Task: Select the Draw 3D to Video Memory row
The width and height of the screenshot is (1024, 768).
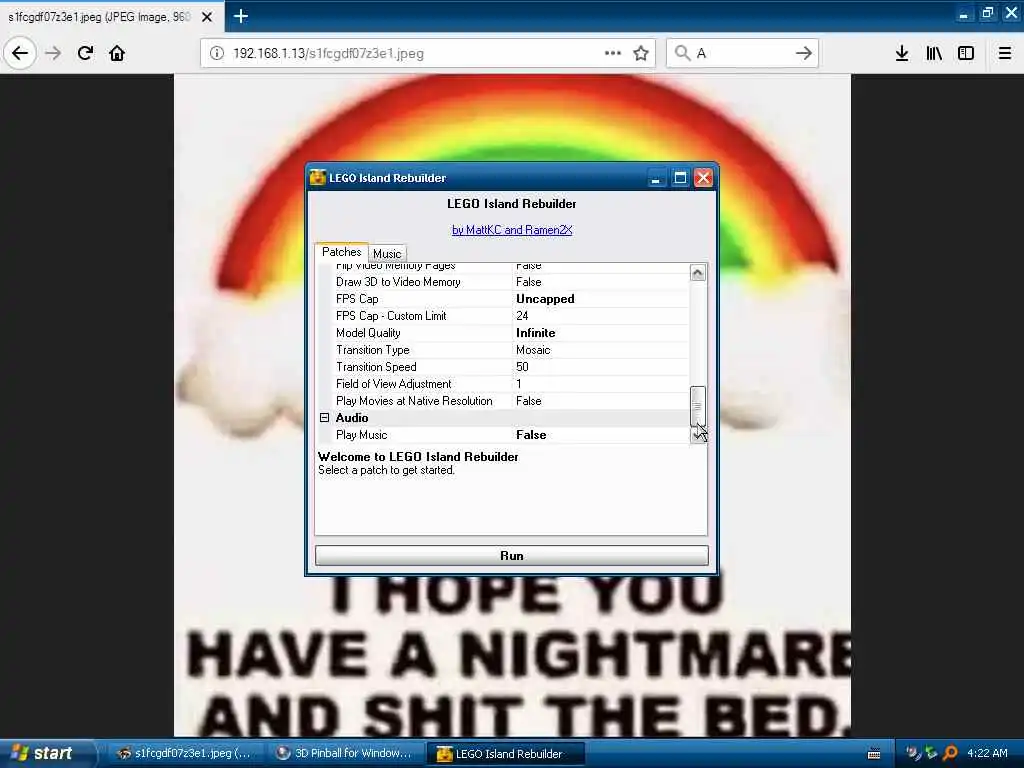Action: [503, 282]
